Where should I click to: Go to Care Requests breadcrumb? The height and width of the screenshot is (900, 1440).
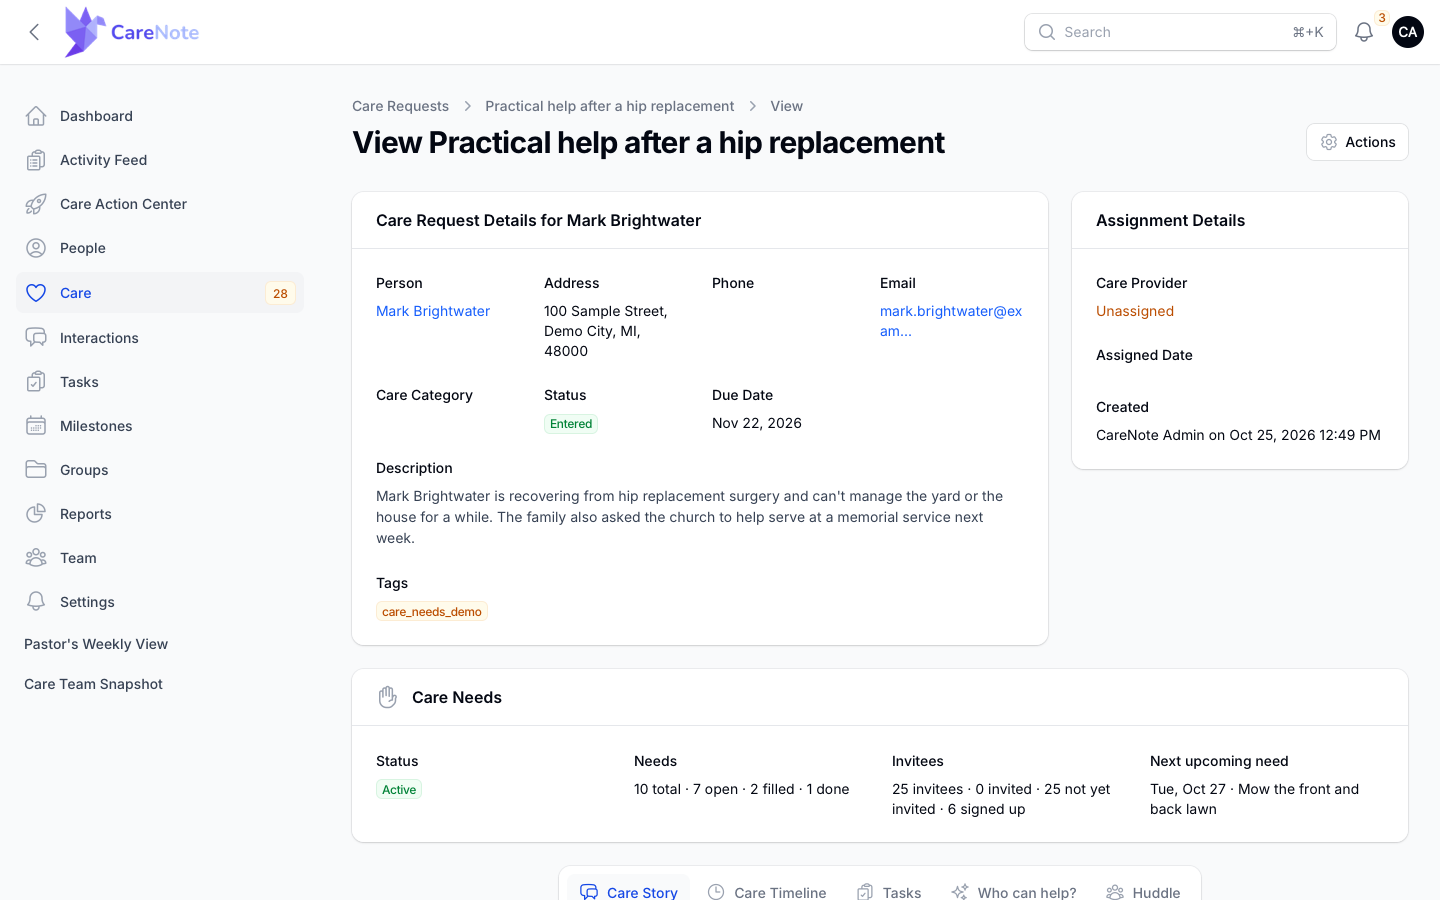pyautogui.click(x=400, y=106)
